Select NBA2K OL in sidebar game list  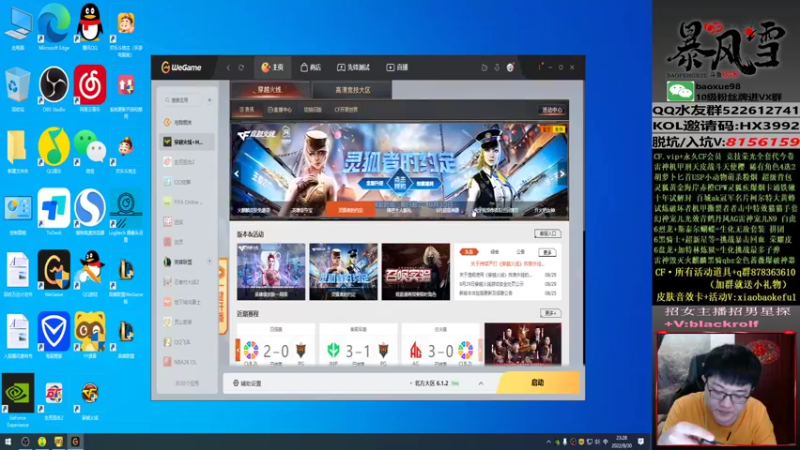point(187,362)
